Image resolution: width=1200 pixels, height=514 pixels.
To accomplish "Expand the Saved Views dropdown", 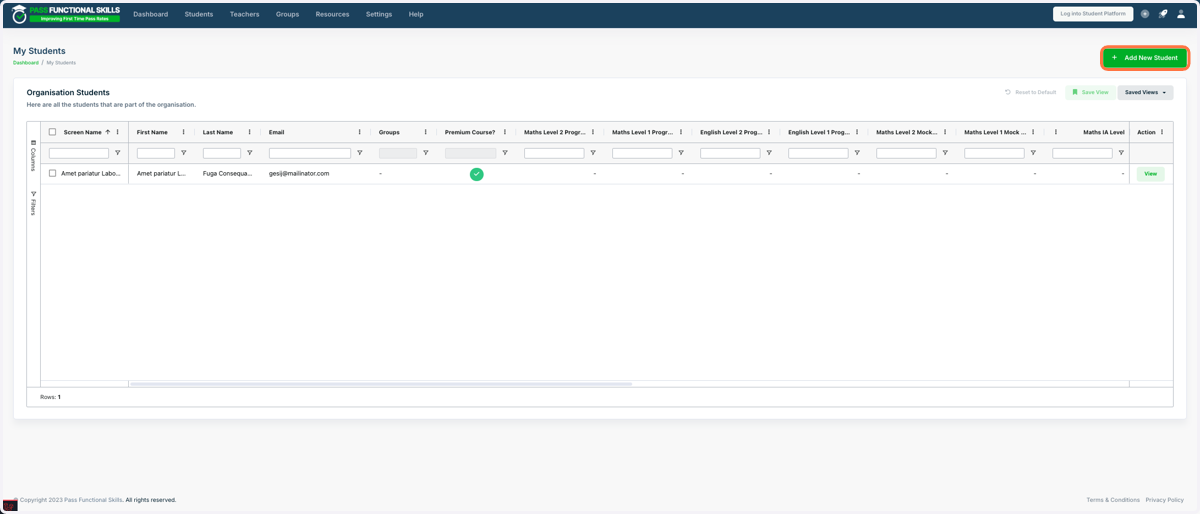I will point(1145,92).
